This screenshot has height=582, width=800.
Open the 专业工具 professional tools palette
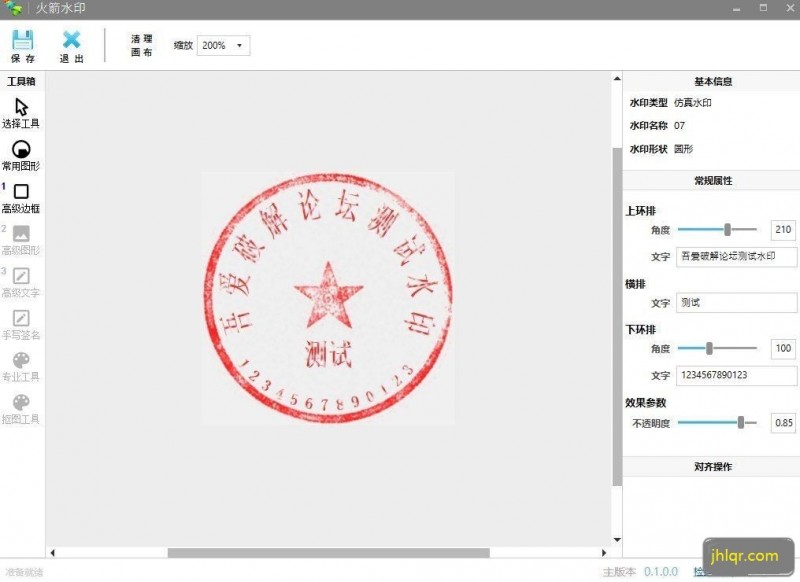(x=20, y=362)
